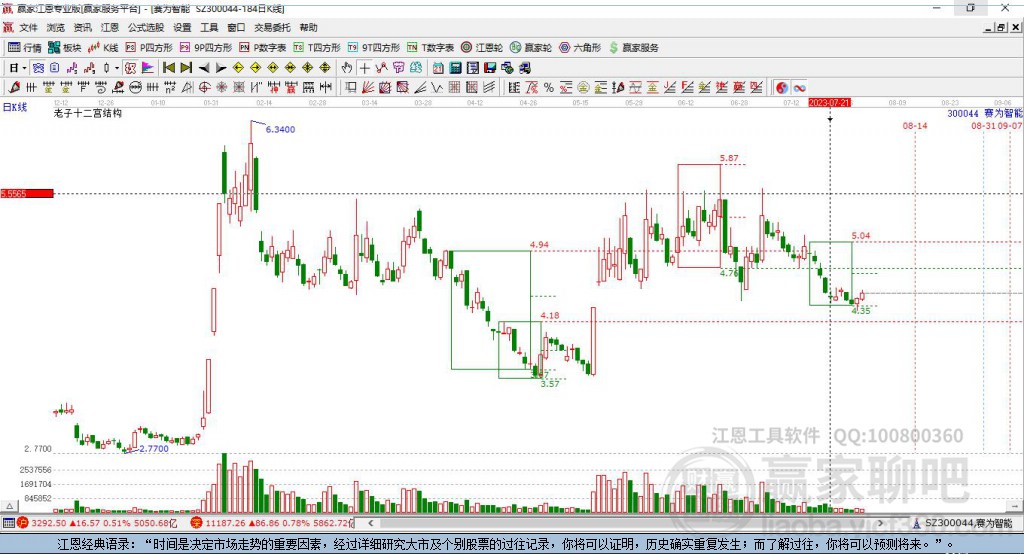Expand the 日 period dropdown
The image size is (1024, 554).
click(x=24, y=68)
